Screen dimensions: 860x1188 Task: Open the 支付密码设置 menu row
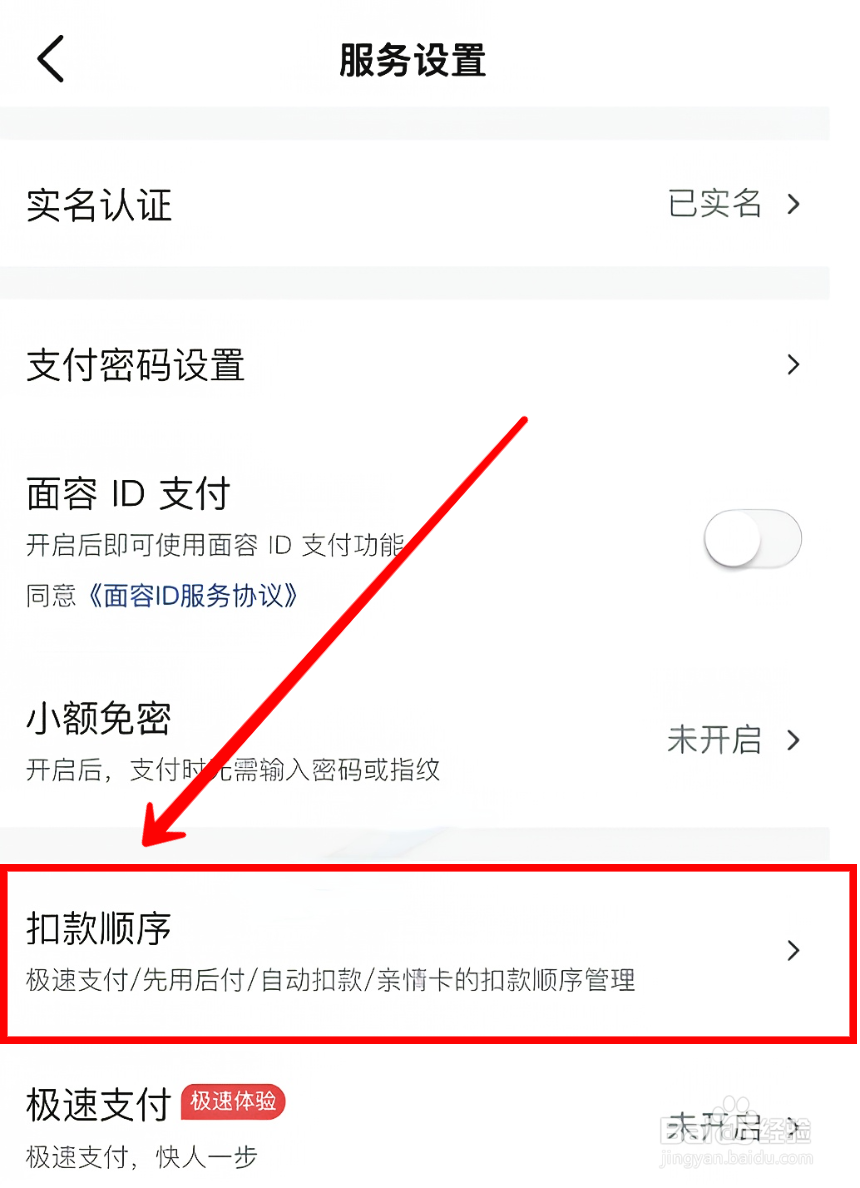414,364
